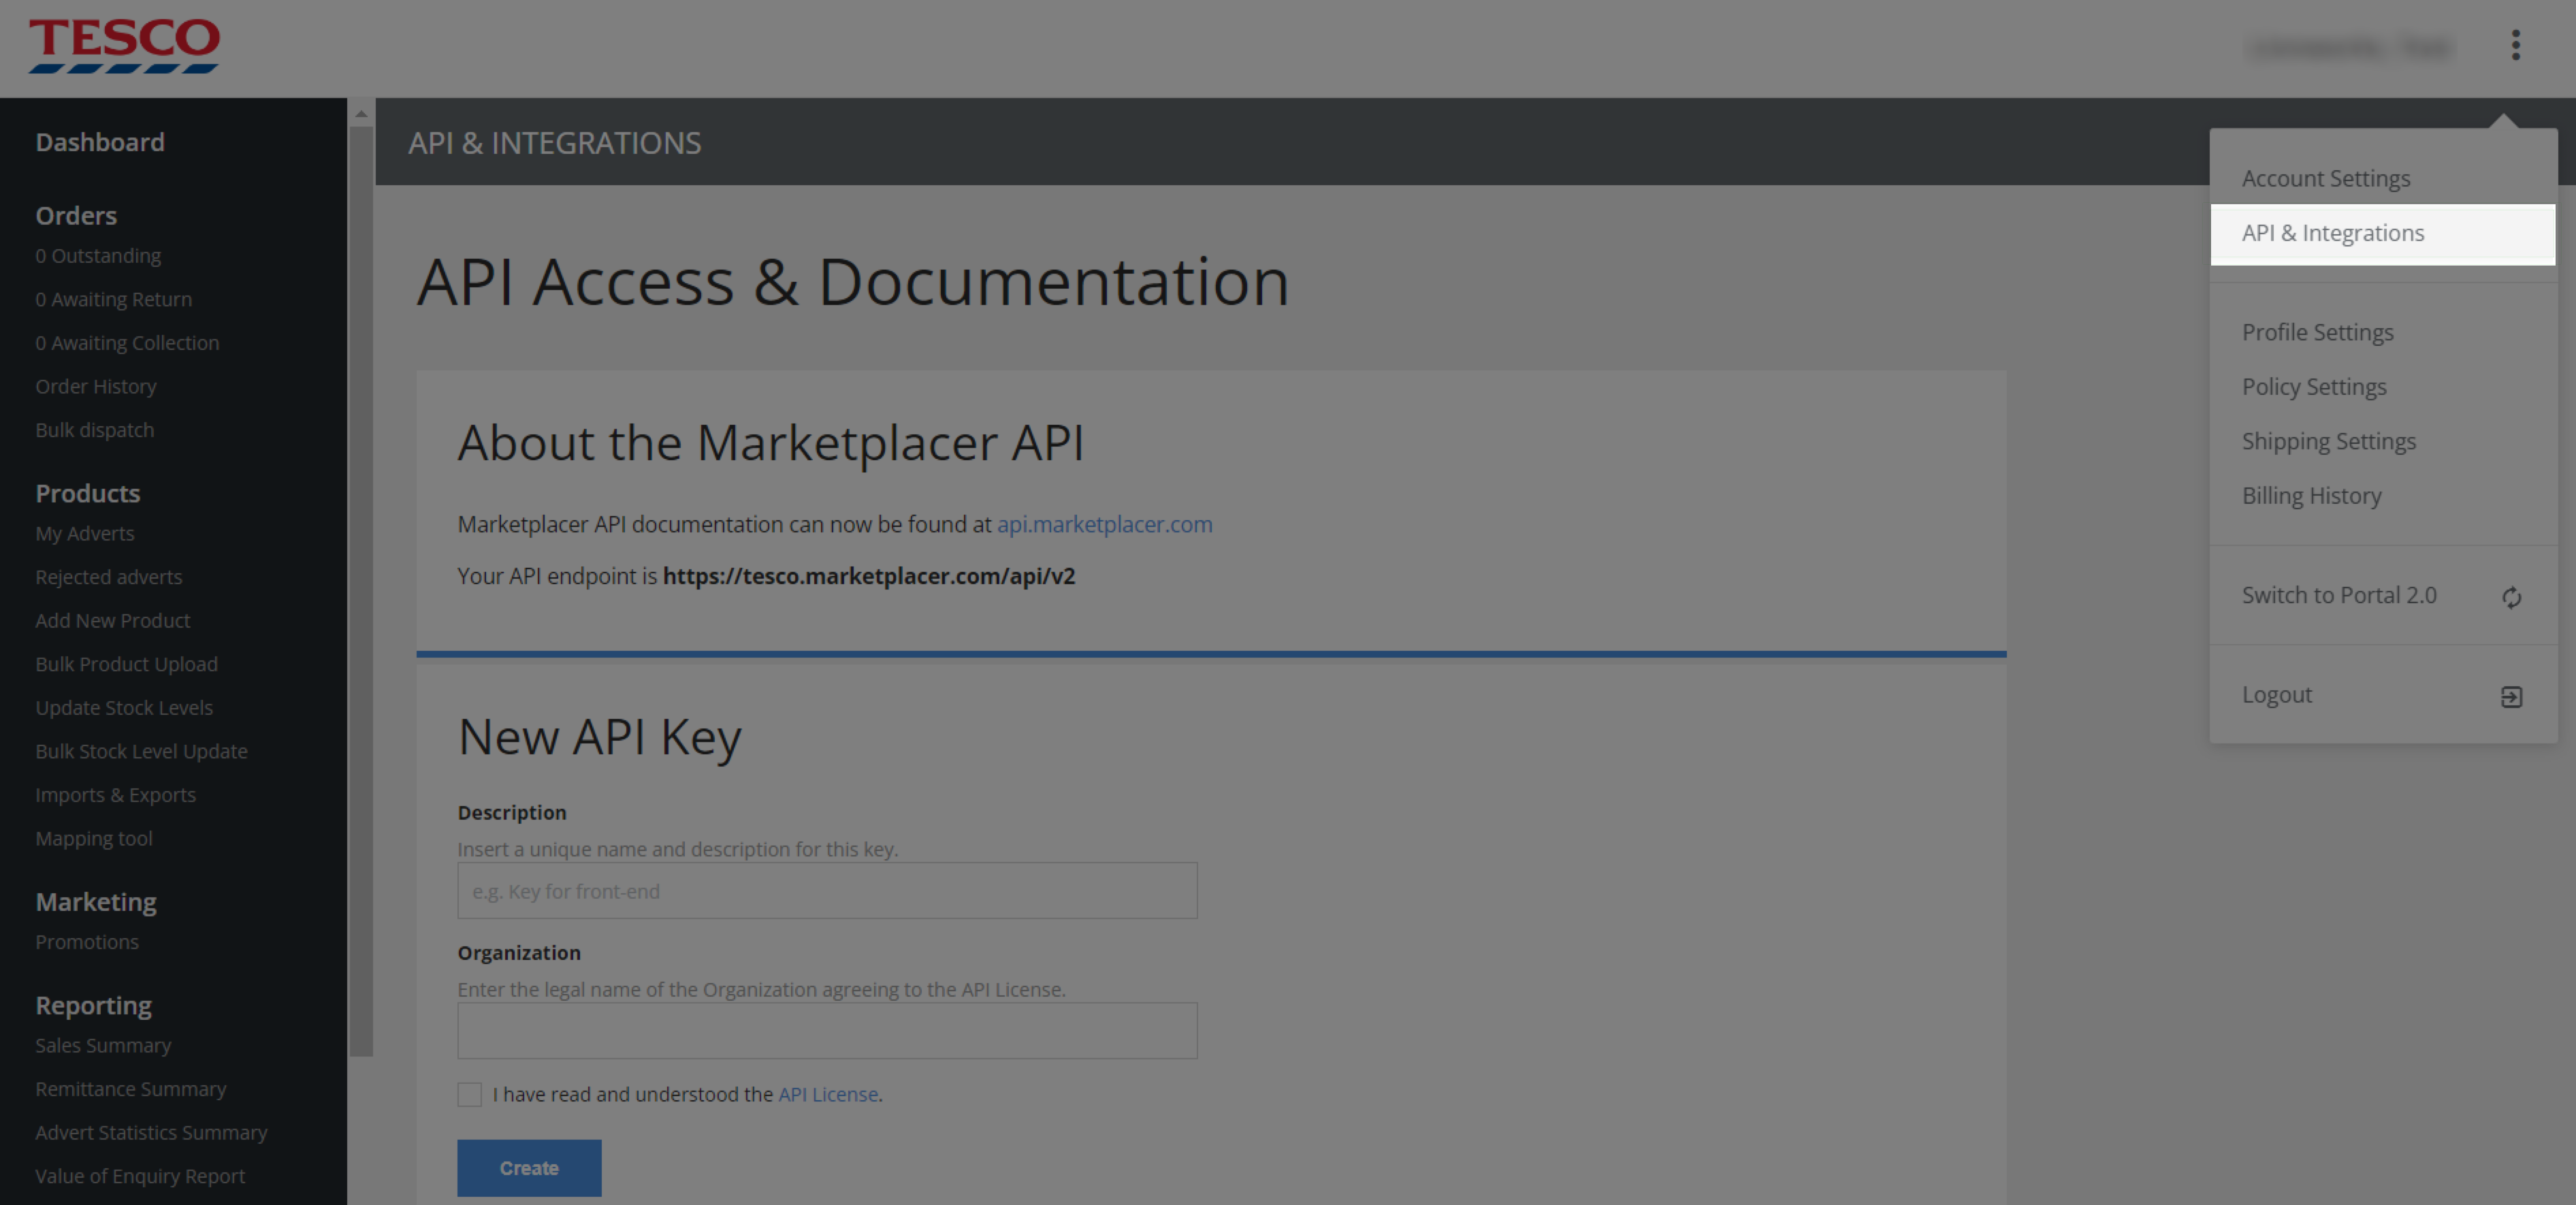2576x1205 pixels.
Task: Go to the Dashboard
Action: click(100, 142)
